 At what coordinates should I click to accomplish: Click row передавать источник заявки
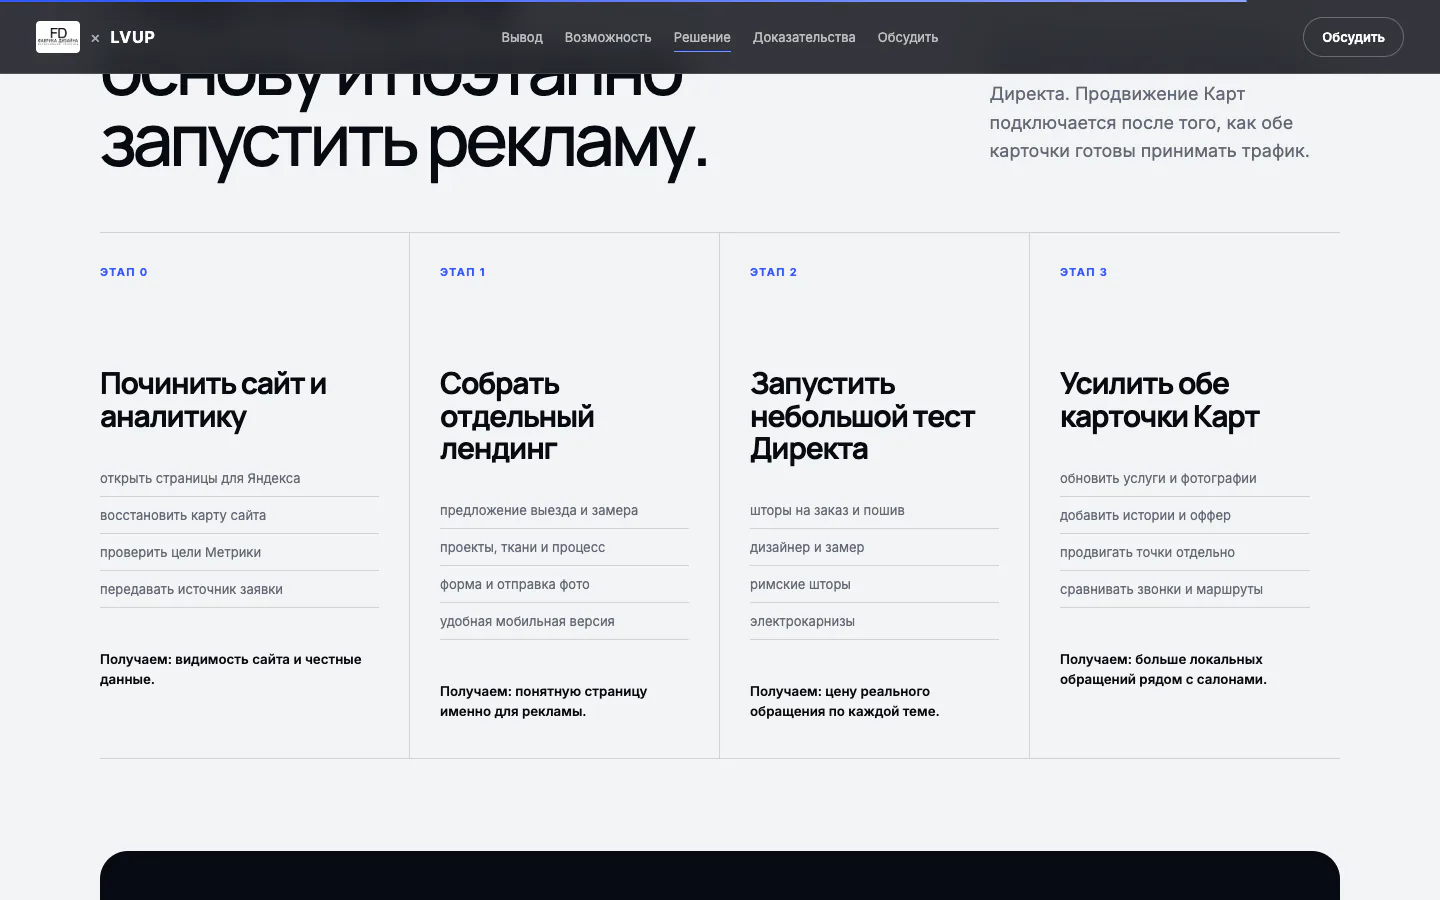[x=239, y=589]
